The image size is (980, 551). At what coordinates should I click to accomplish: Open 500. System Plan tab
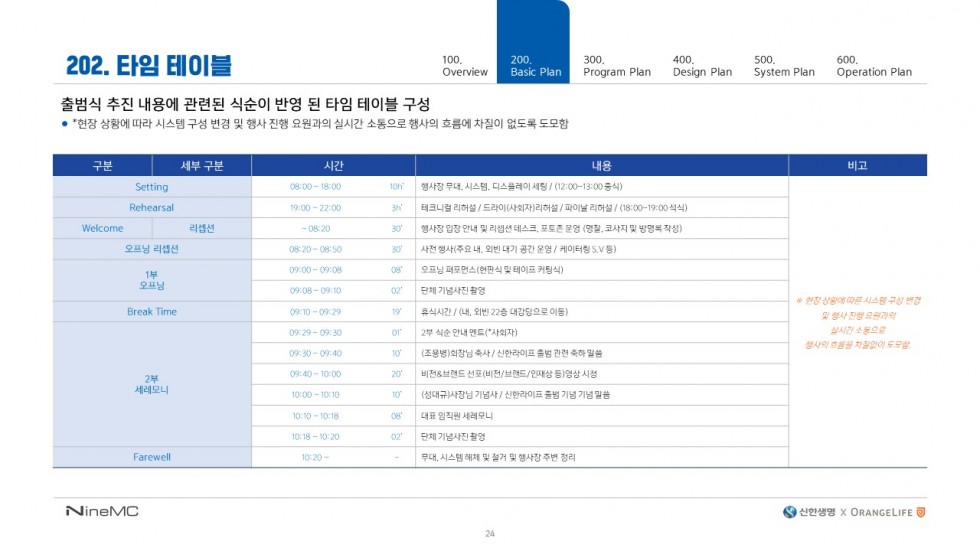[x=784, y=66]
